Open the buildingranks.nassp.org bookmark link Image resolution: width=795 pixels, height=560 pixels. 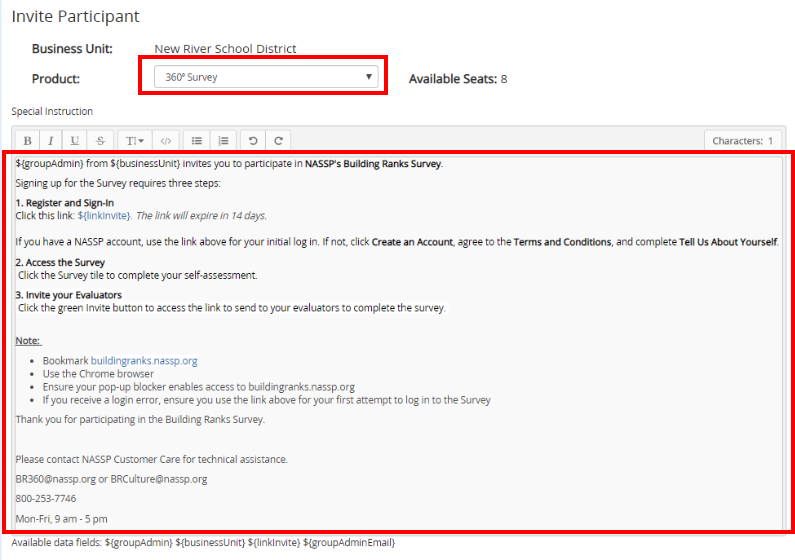coord(144,361)
